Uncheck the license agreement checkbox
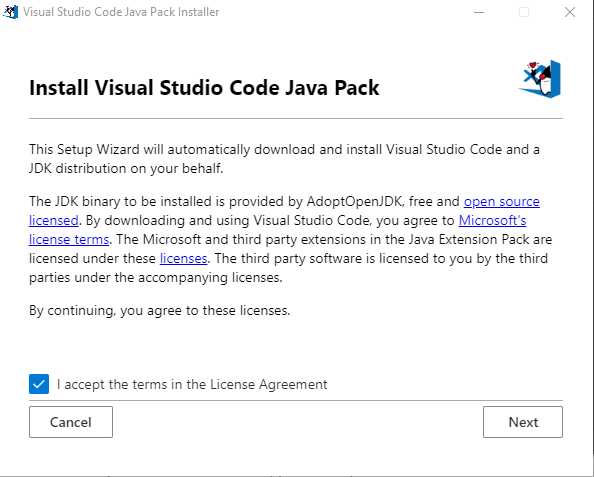The width and height of the screenshot is (594, 477). pyautogui.click(x=39, y=384)
